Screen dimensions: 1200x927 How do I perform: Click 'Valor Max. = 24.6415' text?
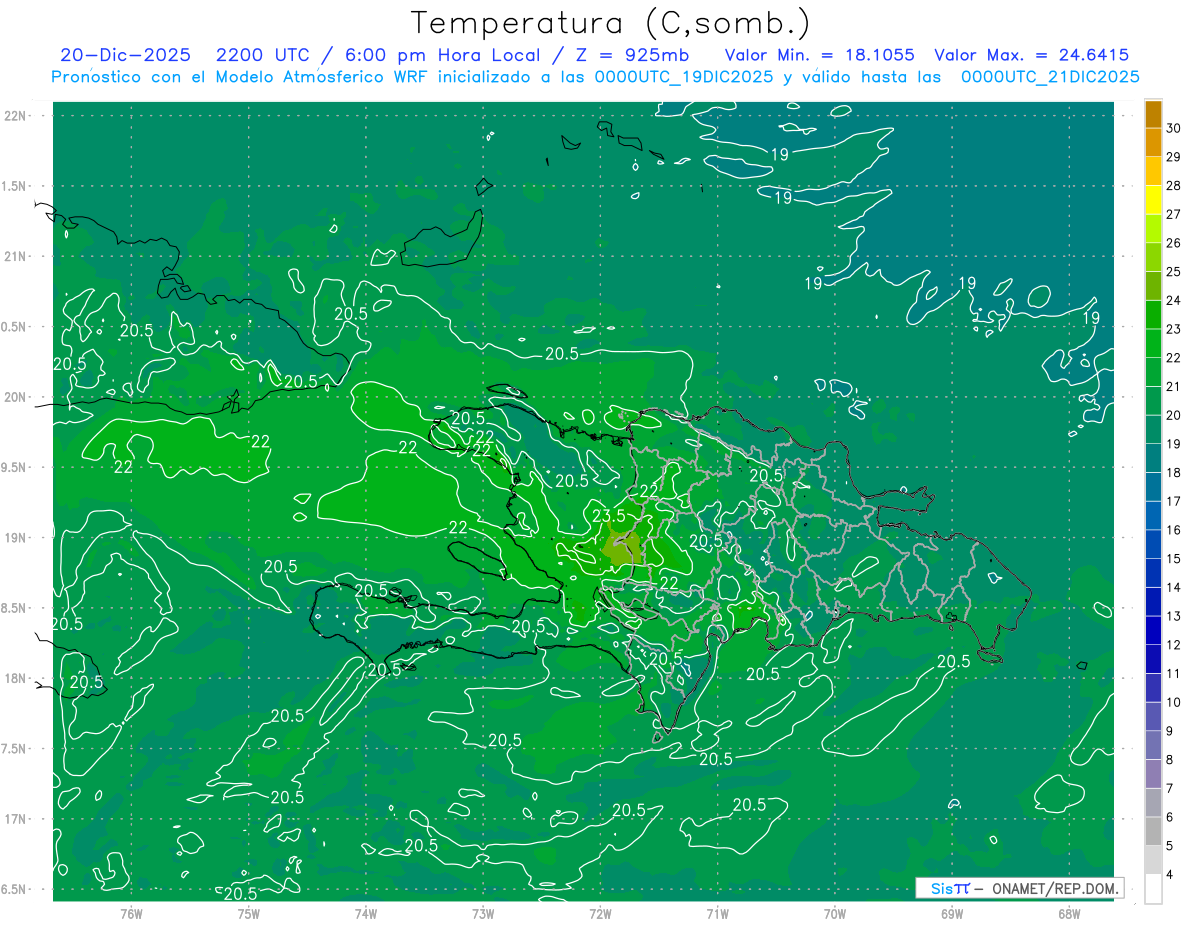coord(1031,56)
